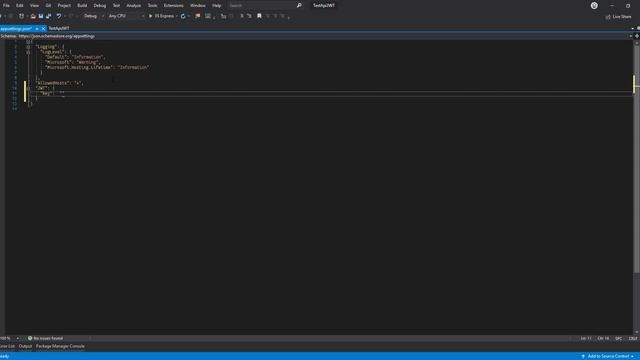Open the File menu
Viewport: 640px width, 360px height.
click(x=6, y=6)
